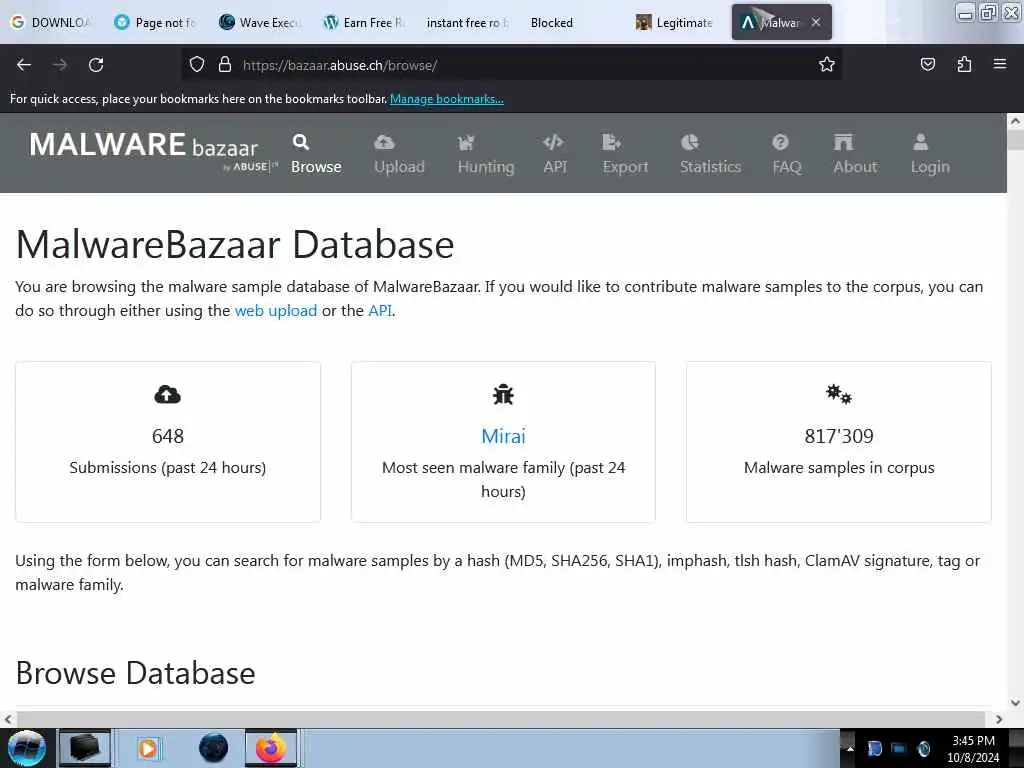Open the Browse search icon in navbar
This screenshot has height=768, width=1024.
pyautogui.click(x=300, y=142)
